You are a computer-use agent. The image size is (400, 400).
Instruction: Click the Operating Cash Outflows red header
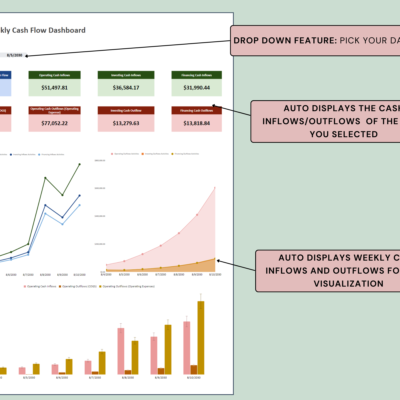(54, 110)
